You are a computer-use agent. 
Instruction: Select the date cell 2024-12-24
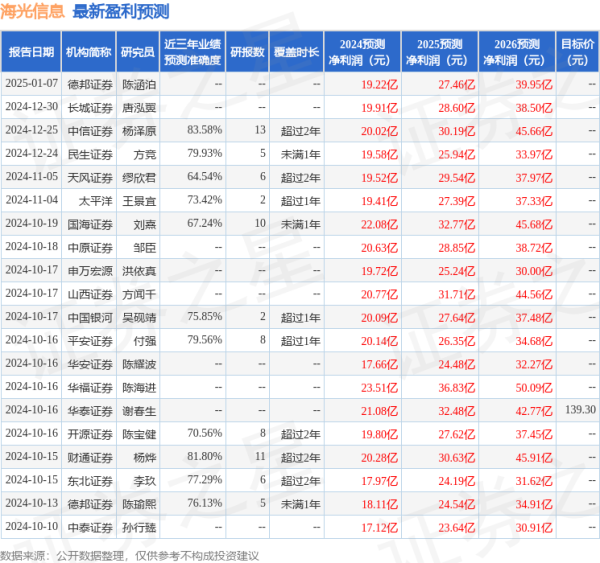click(x=31, y=153)
